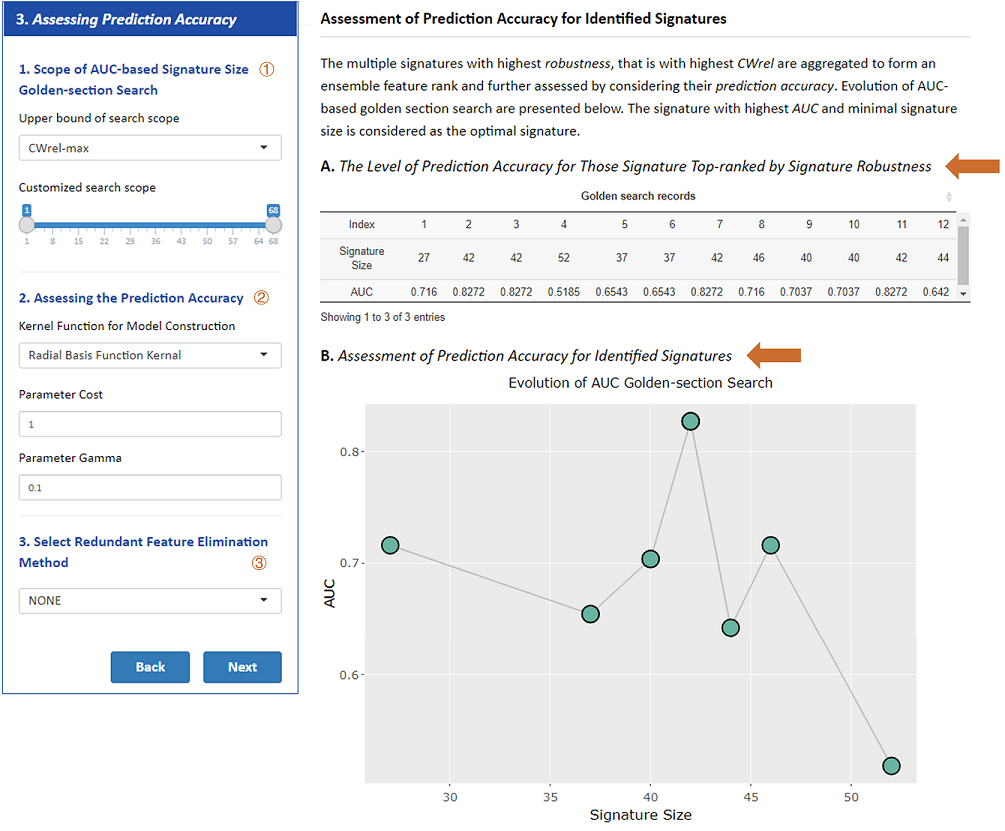Click the left search scope slider handle

27,225
